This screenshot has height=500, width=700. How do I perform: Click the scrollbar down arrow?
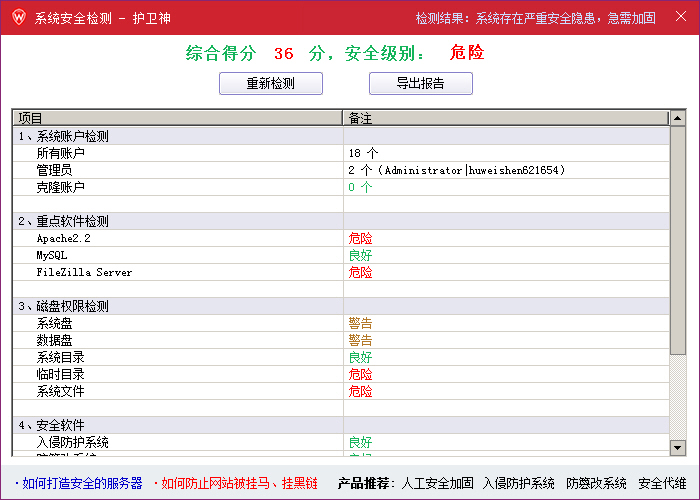[678, 447]
